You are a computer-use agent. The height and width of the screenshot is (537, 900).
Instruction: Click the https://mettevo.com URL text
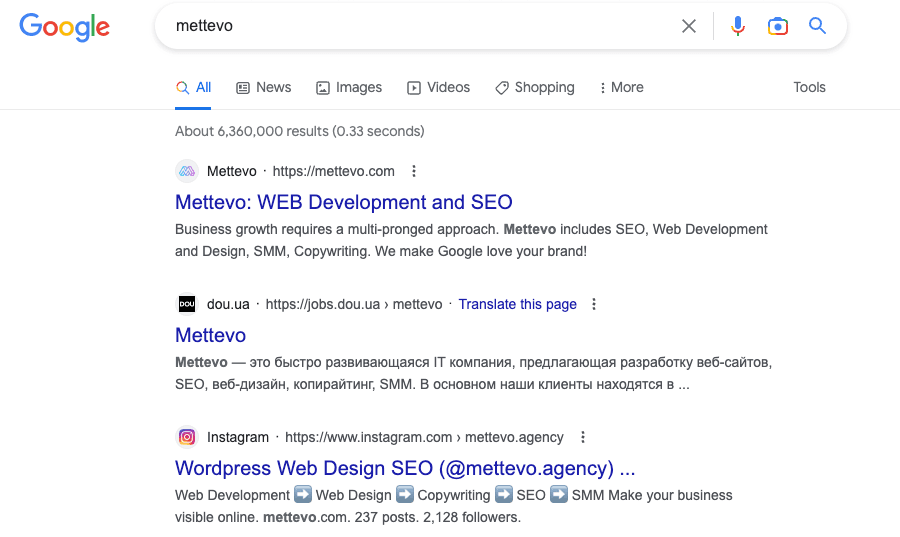[333, 171]
